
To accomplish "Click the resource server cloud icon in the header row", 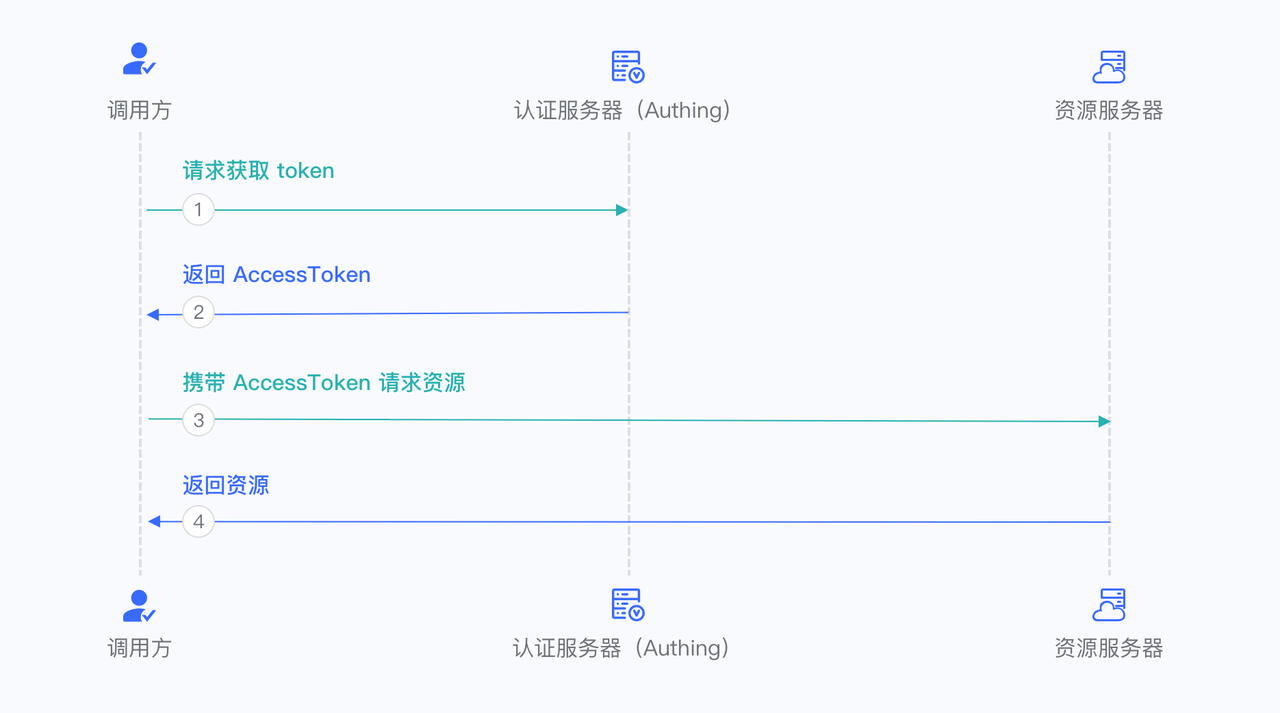I will [x=1109, y=67].
